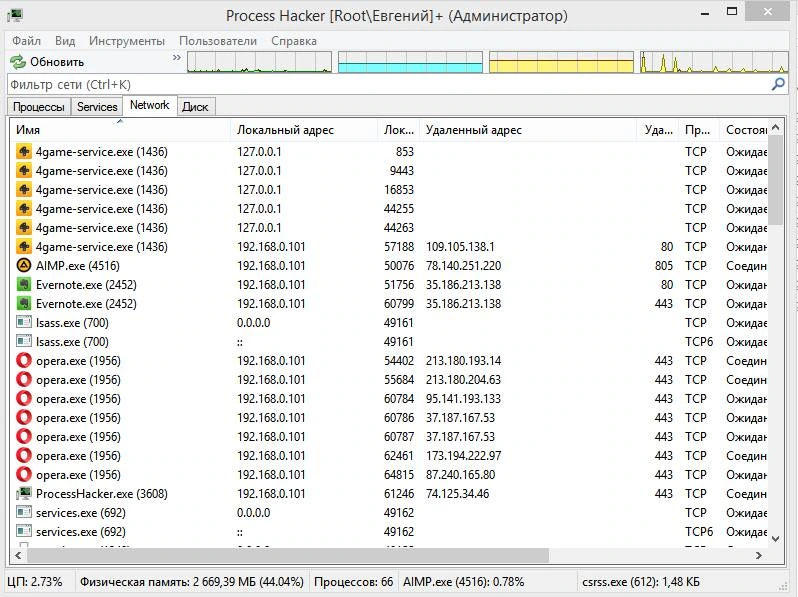Open the Файл menu

tap(26, 41)
